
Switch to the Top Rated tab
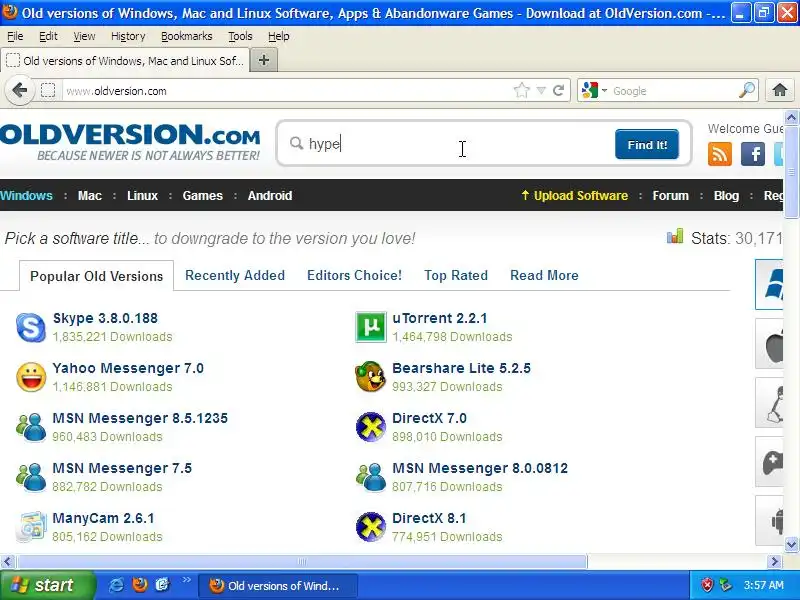pyautogui.click(x=456, y=276)
